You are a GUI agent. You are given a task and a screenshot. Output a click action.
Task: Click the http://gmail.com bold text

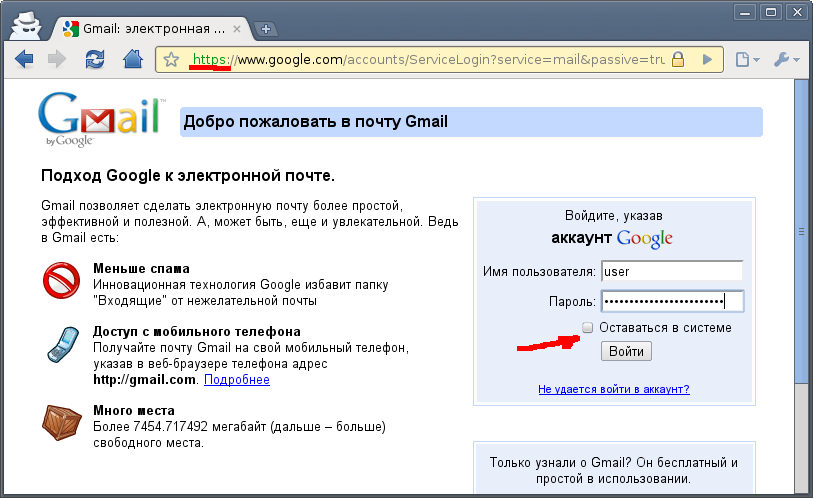144,380
